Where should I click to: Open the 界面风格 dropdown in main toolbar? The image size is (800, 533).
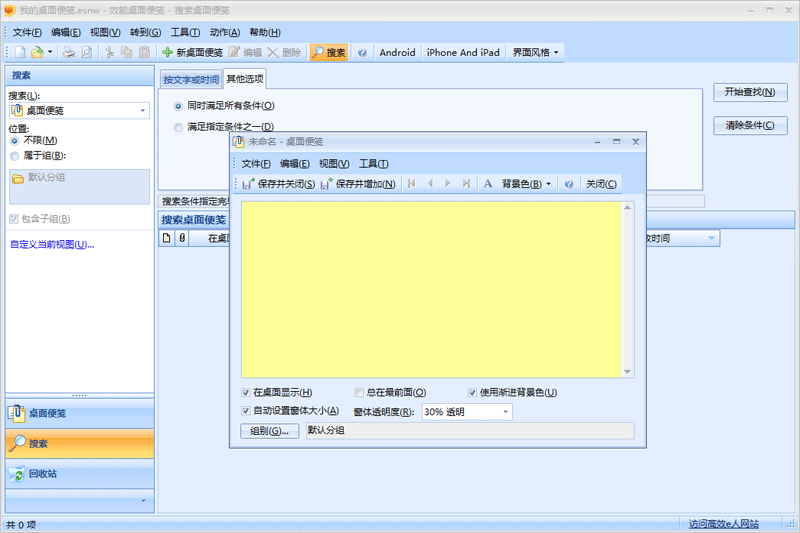click(x=536, y=52)
